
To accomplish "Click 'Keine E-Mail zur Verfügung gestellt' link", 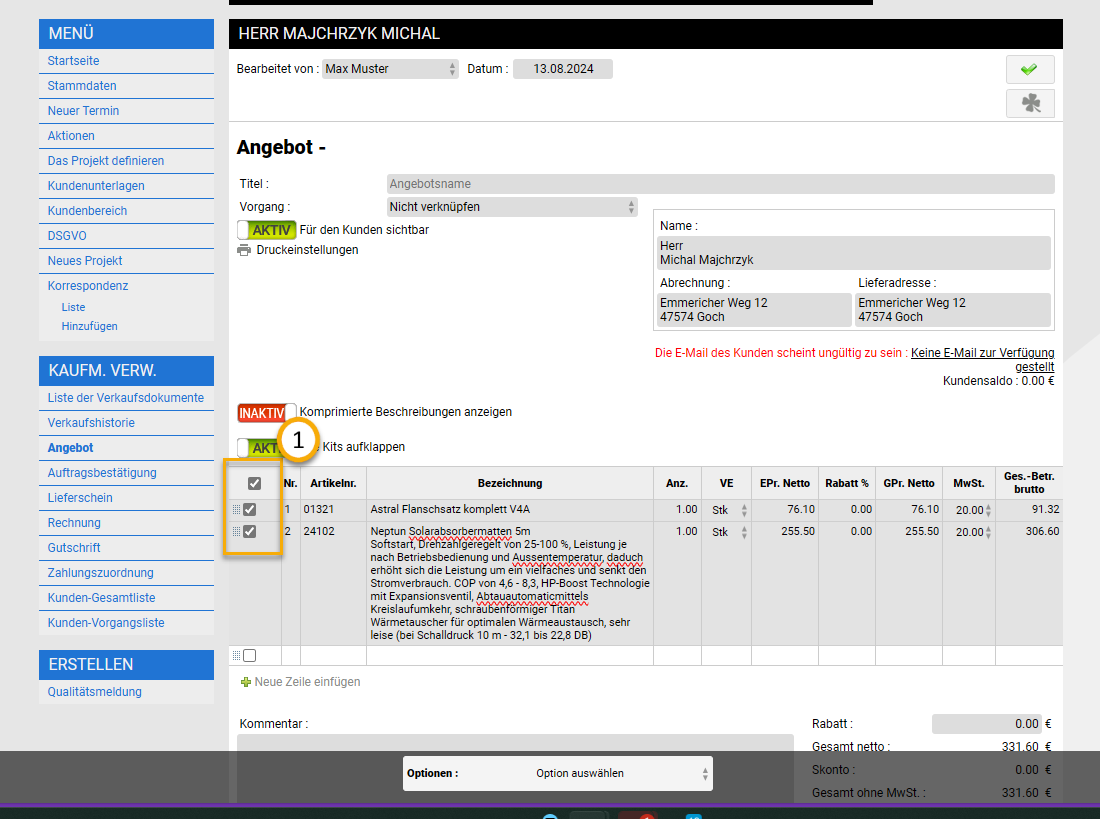I will pos(982,359).
